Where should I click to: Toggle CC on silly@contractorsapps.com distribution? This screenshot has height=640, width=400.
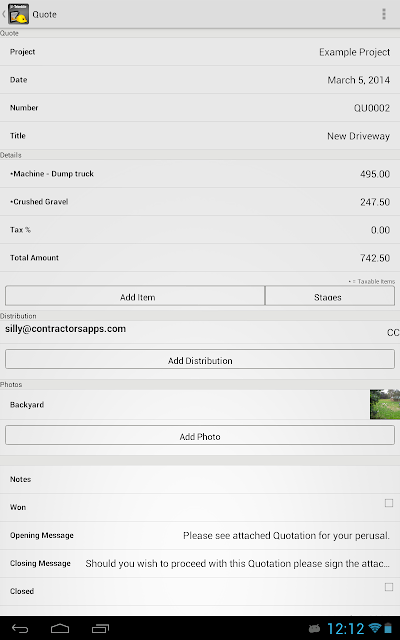tap(393, 333)
